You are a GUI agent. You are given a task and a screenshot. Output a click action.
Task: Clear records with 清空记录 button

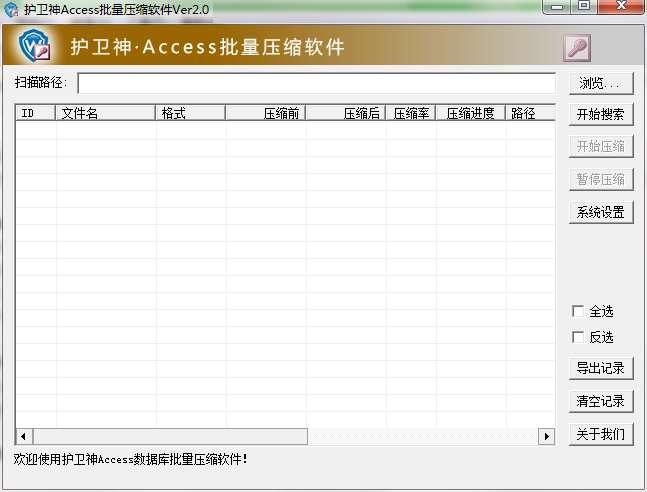(x=601, y=401)
